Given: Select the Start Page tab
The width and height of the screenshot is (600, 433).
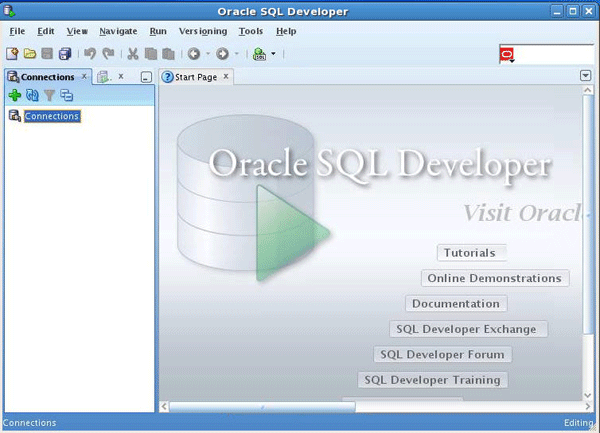Looking at the screenshot, I should [x=196, y=77].
